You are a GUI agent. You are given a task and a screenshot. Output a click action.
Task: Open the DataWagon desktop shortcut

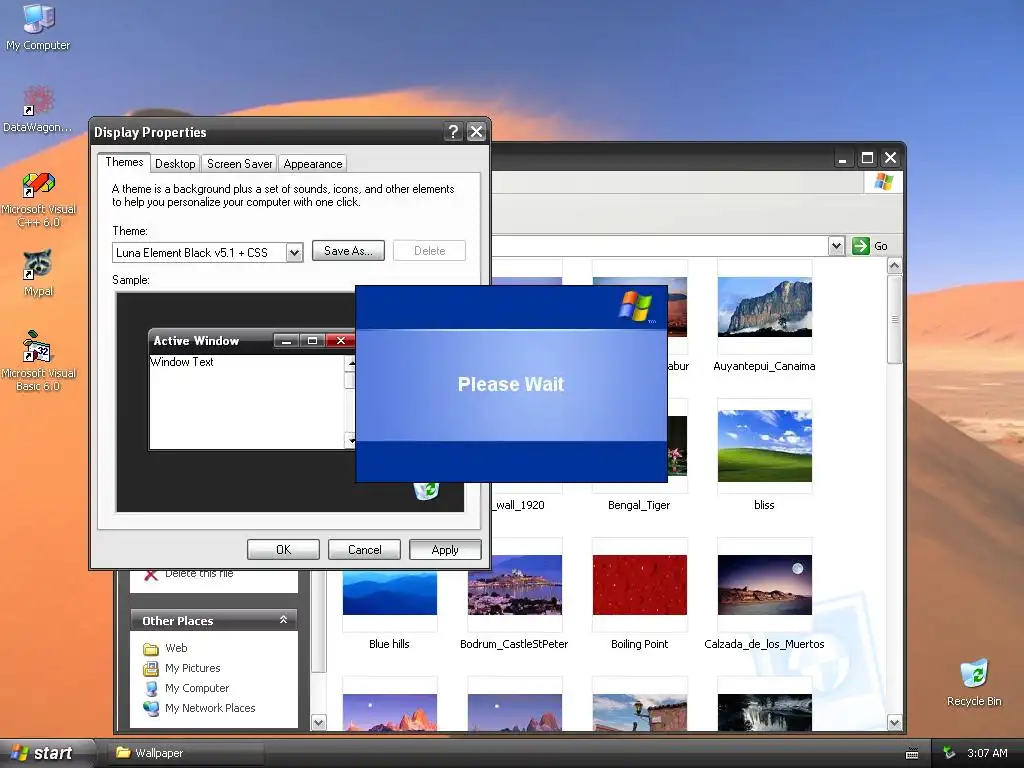(38, 108)
